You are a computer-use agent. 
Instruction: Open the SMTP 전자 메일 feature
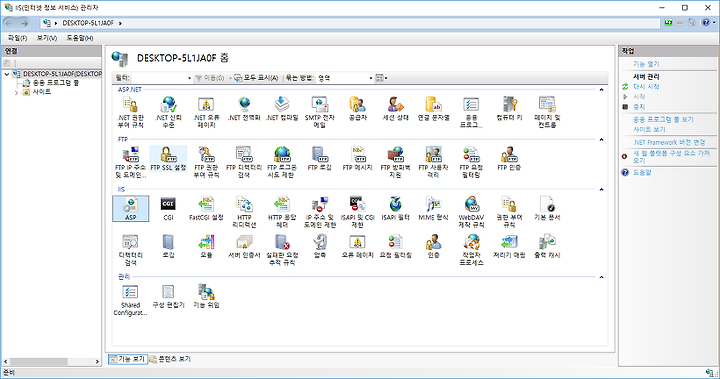tap(320, 112)
